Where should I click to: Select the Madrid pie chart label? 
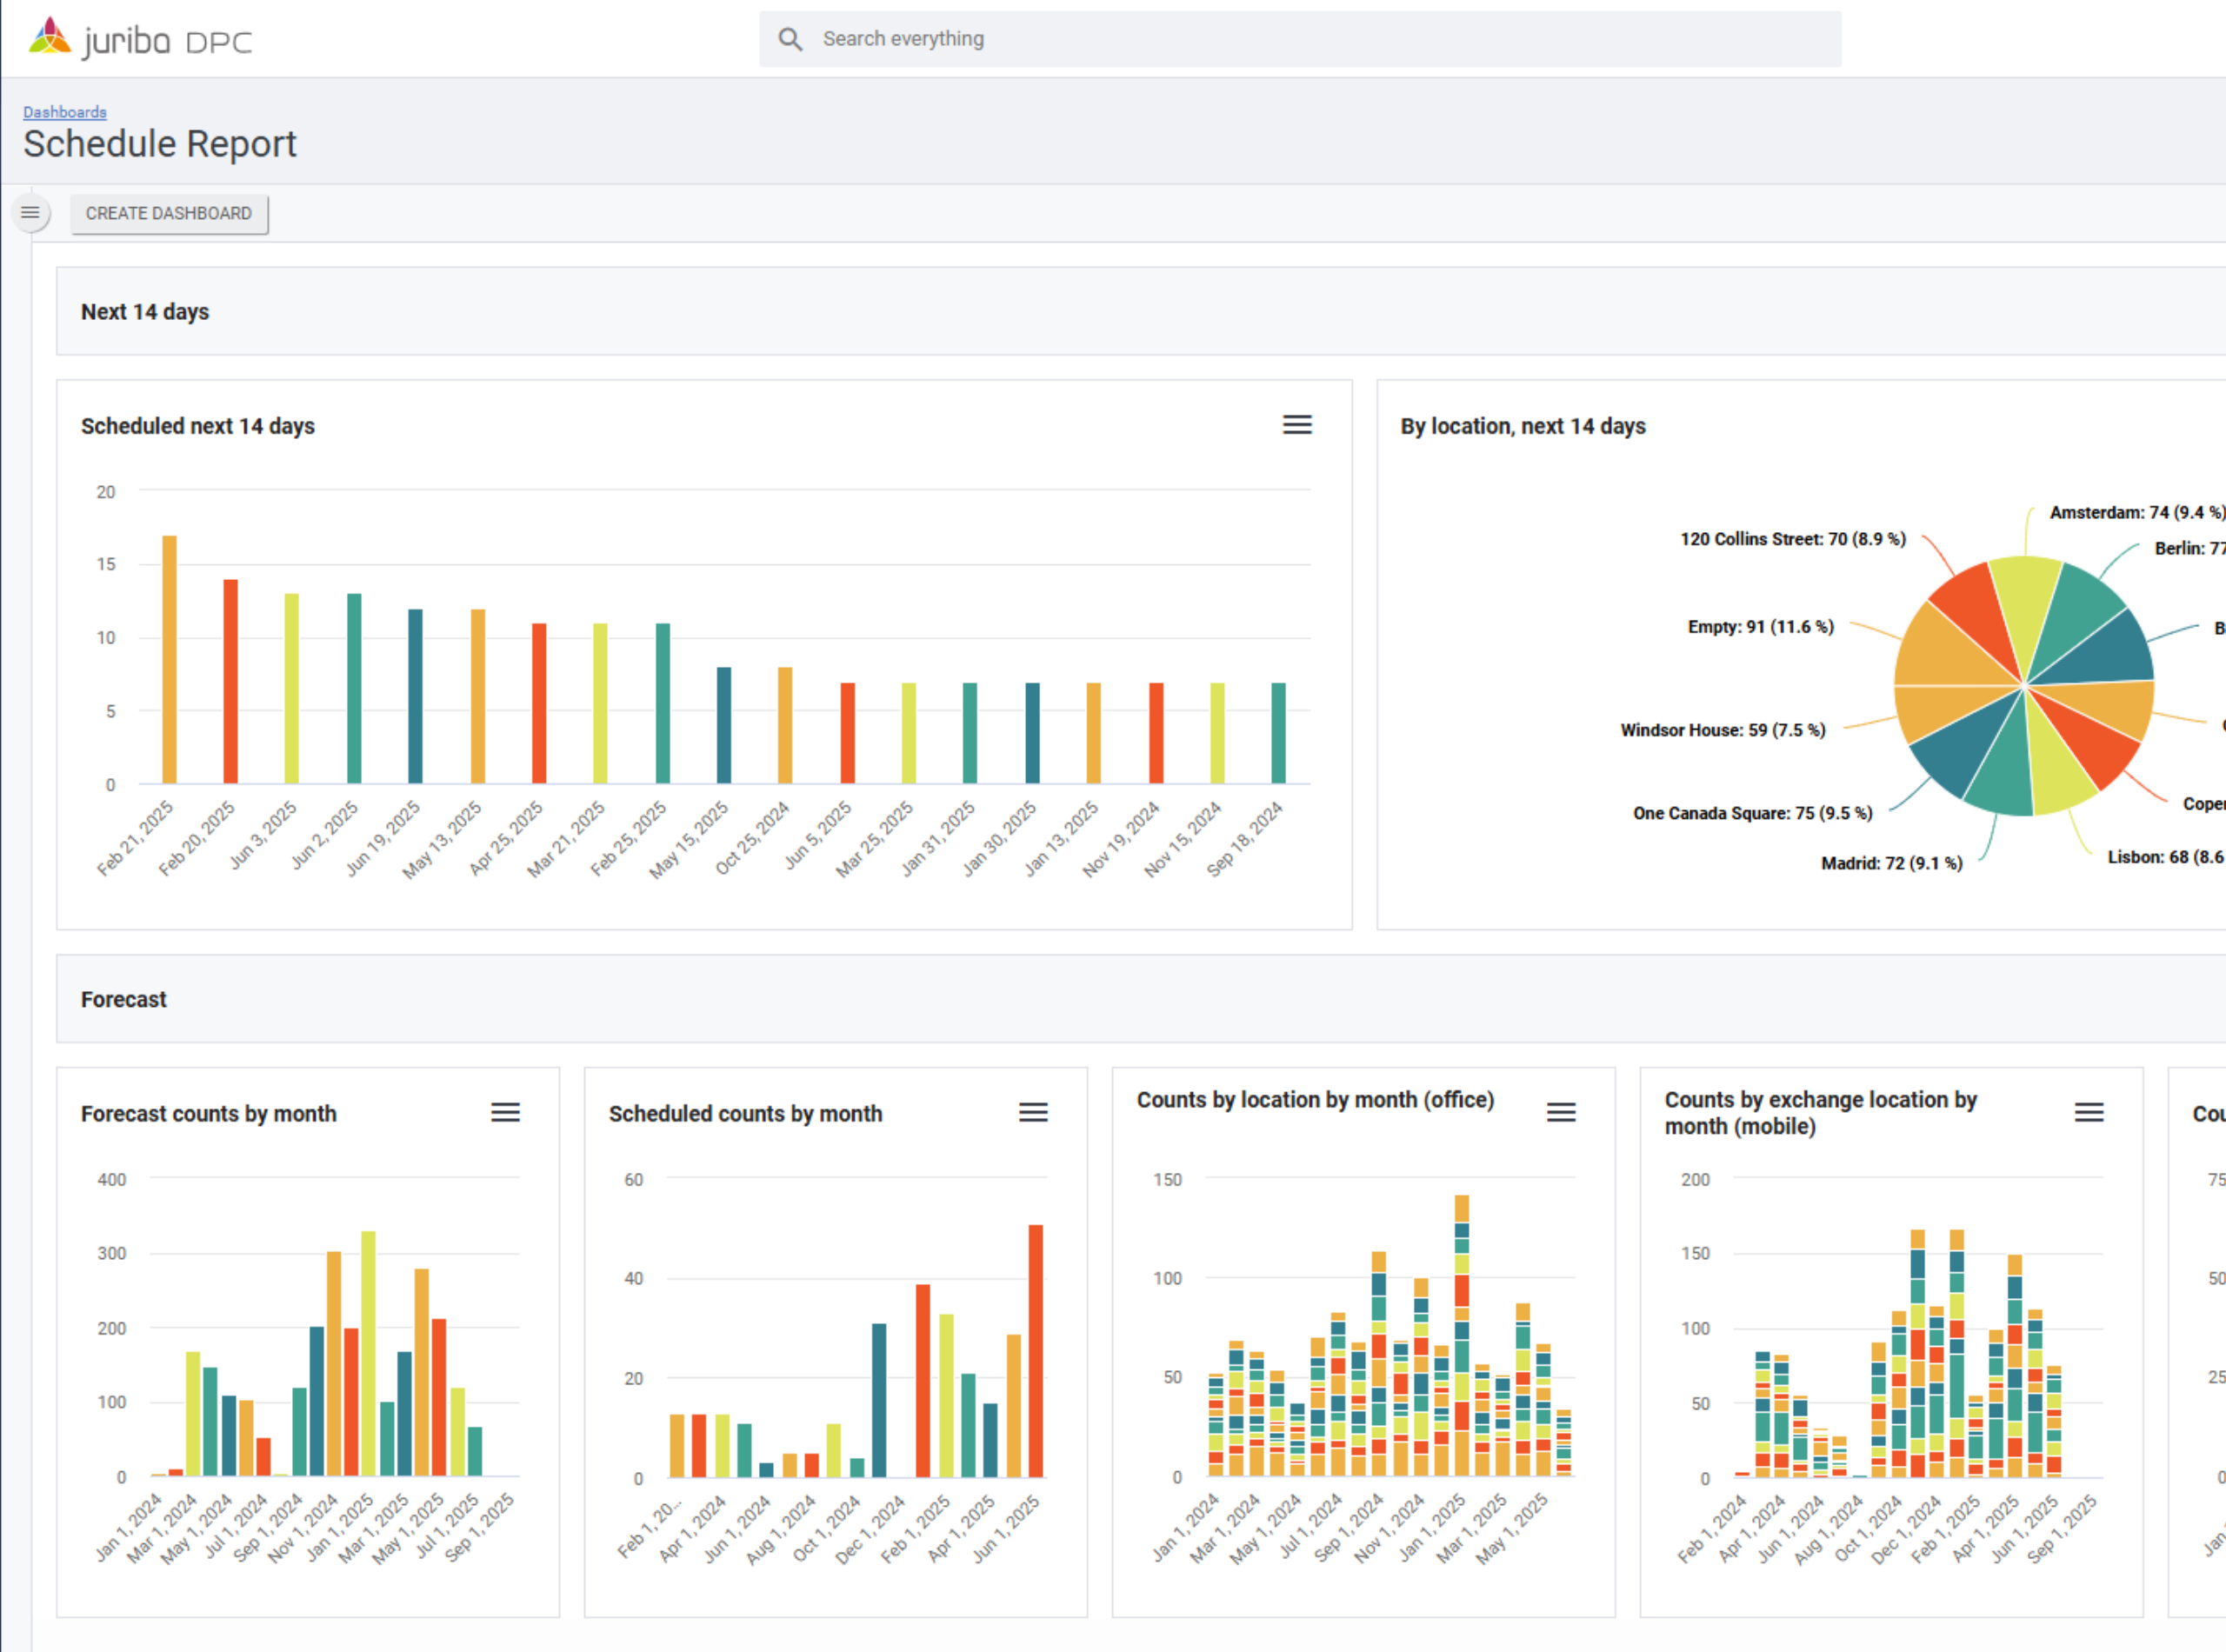pos(1891,863)
